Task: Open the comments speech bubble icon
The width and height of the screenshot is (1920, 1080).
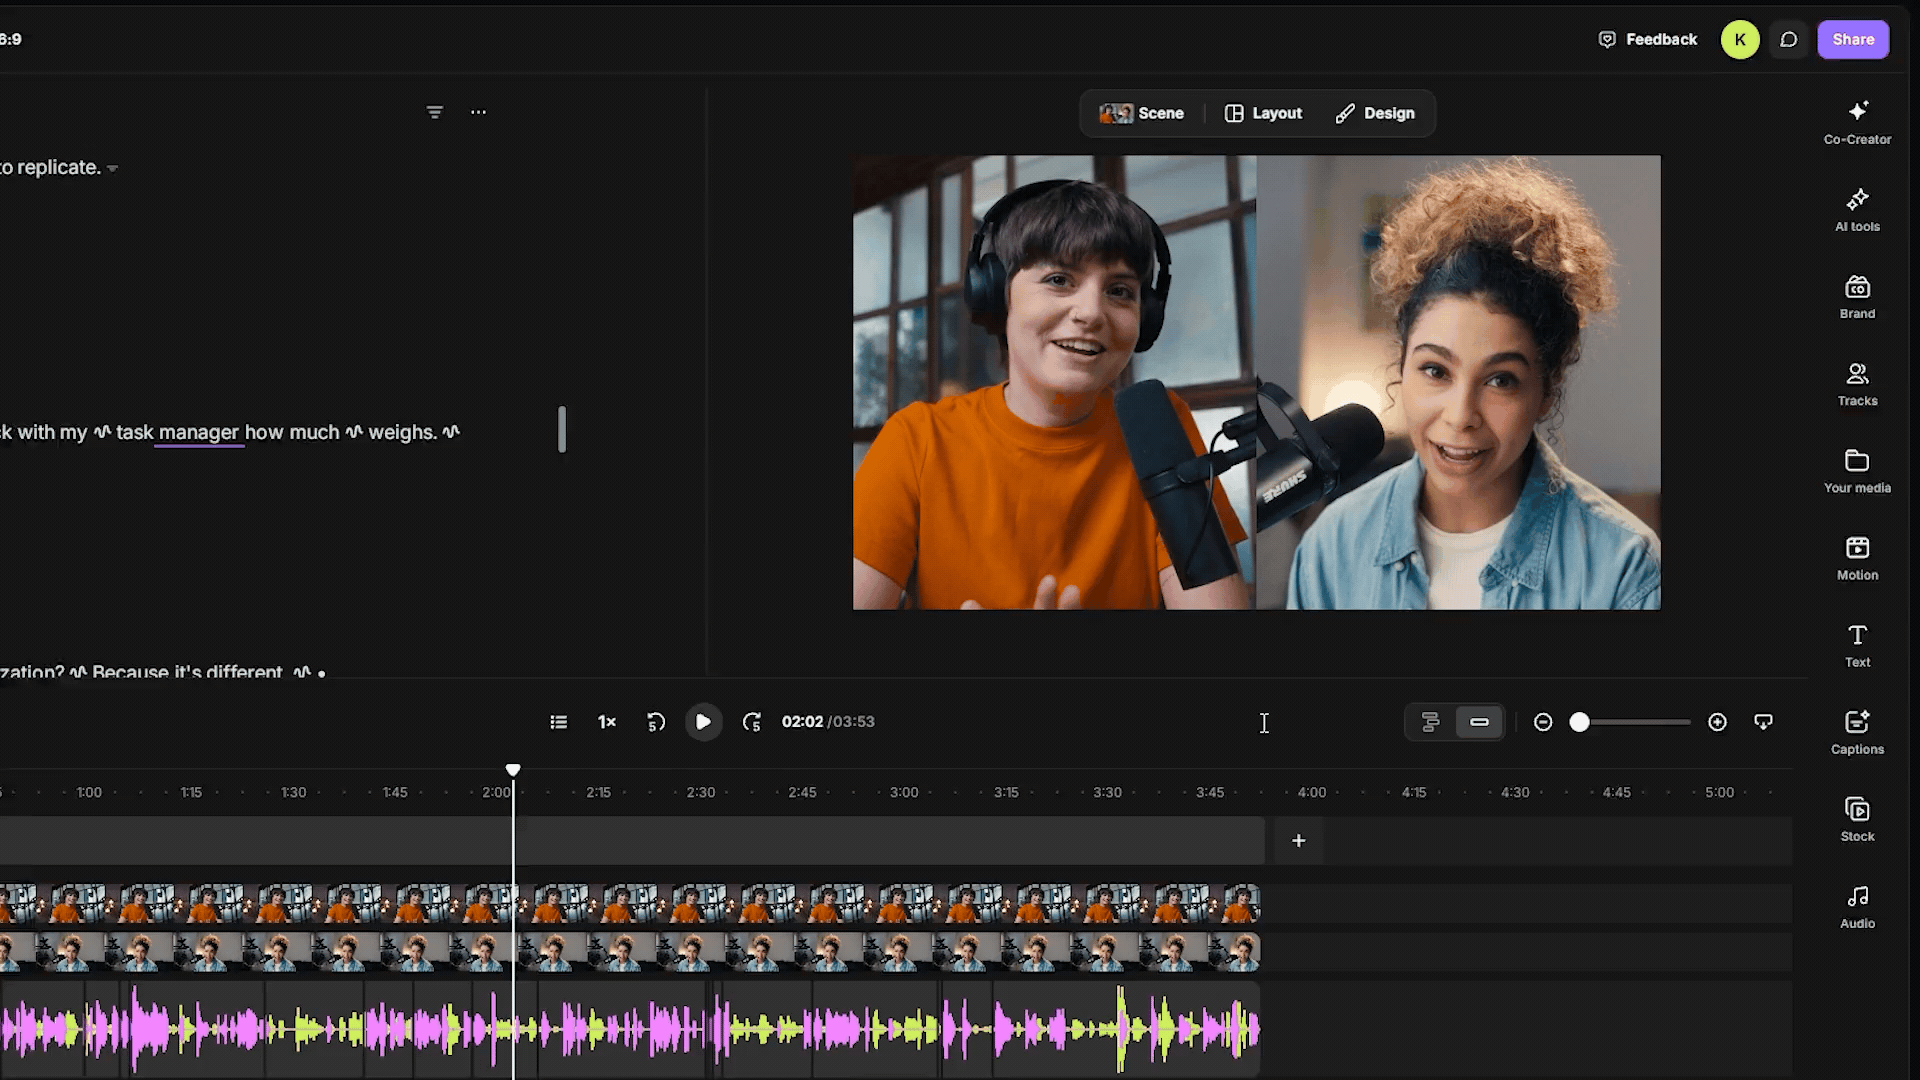Action: click(x=1789, y=40)
